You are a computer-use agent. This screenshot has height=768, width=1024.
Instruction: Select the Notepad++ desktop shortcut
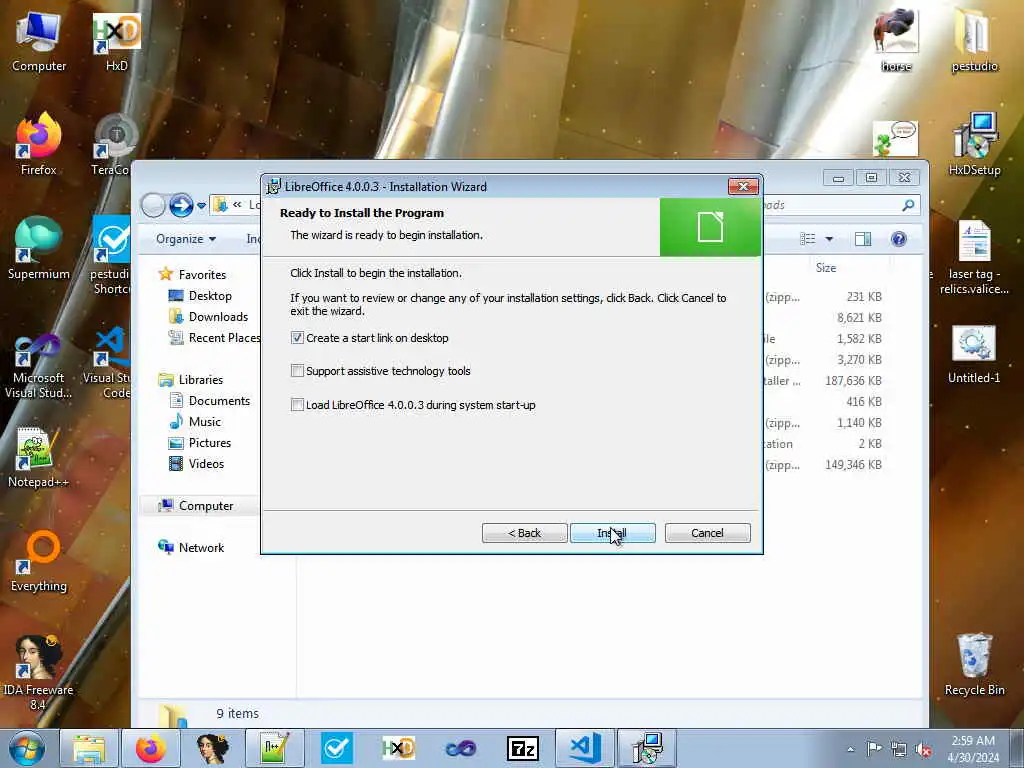click(39, 457)
